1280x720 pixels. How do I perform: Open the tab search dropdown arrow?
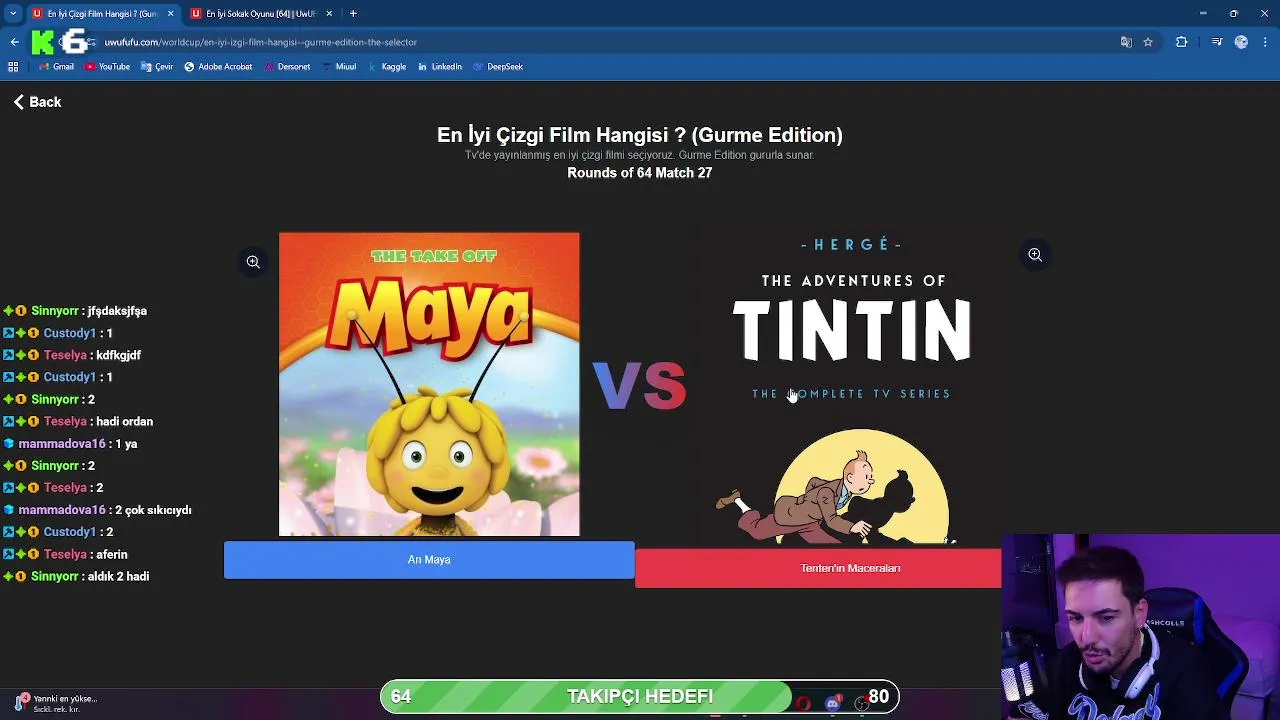pyautogui.click(x=13, y=13)
